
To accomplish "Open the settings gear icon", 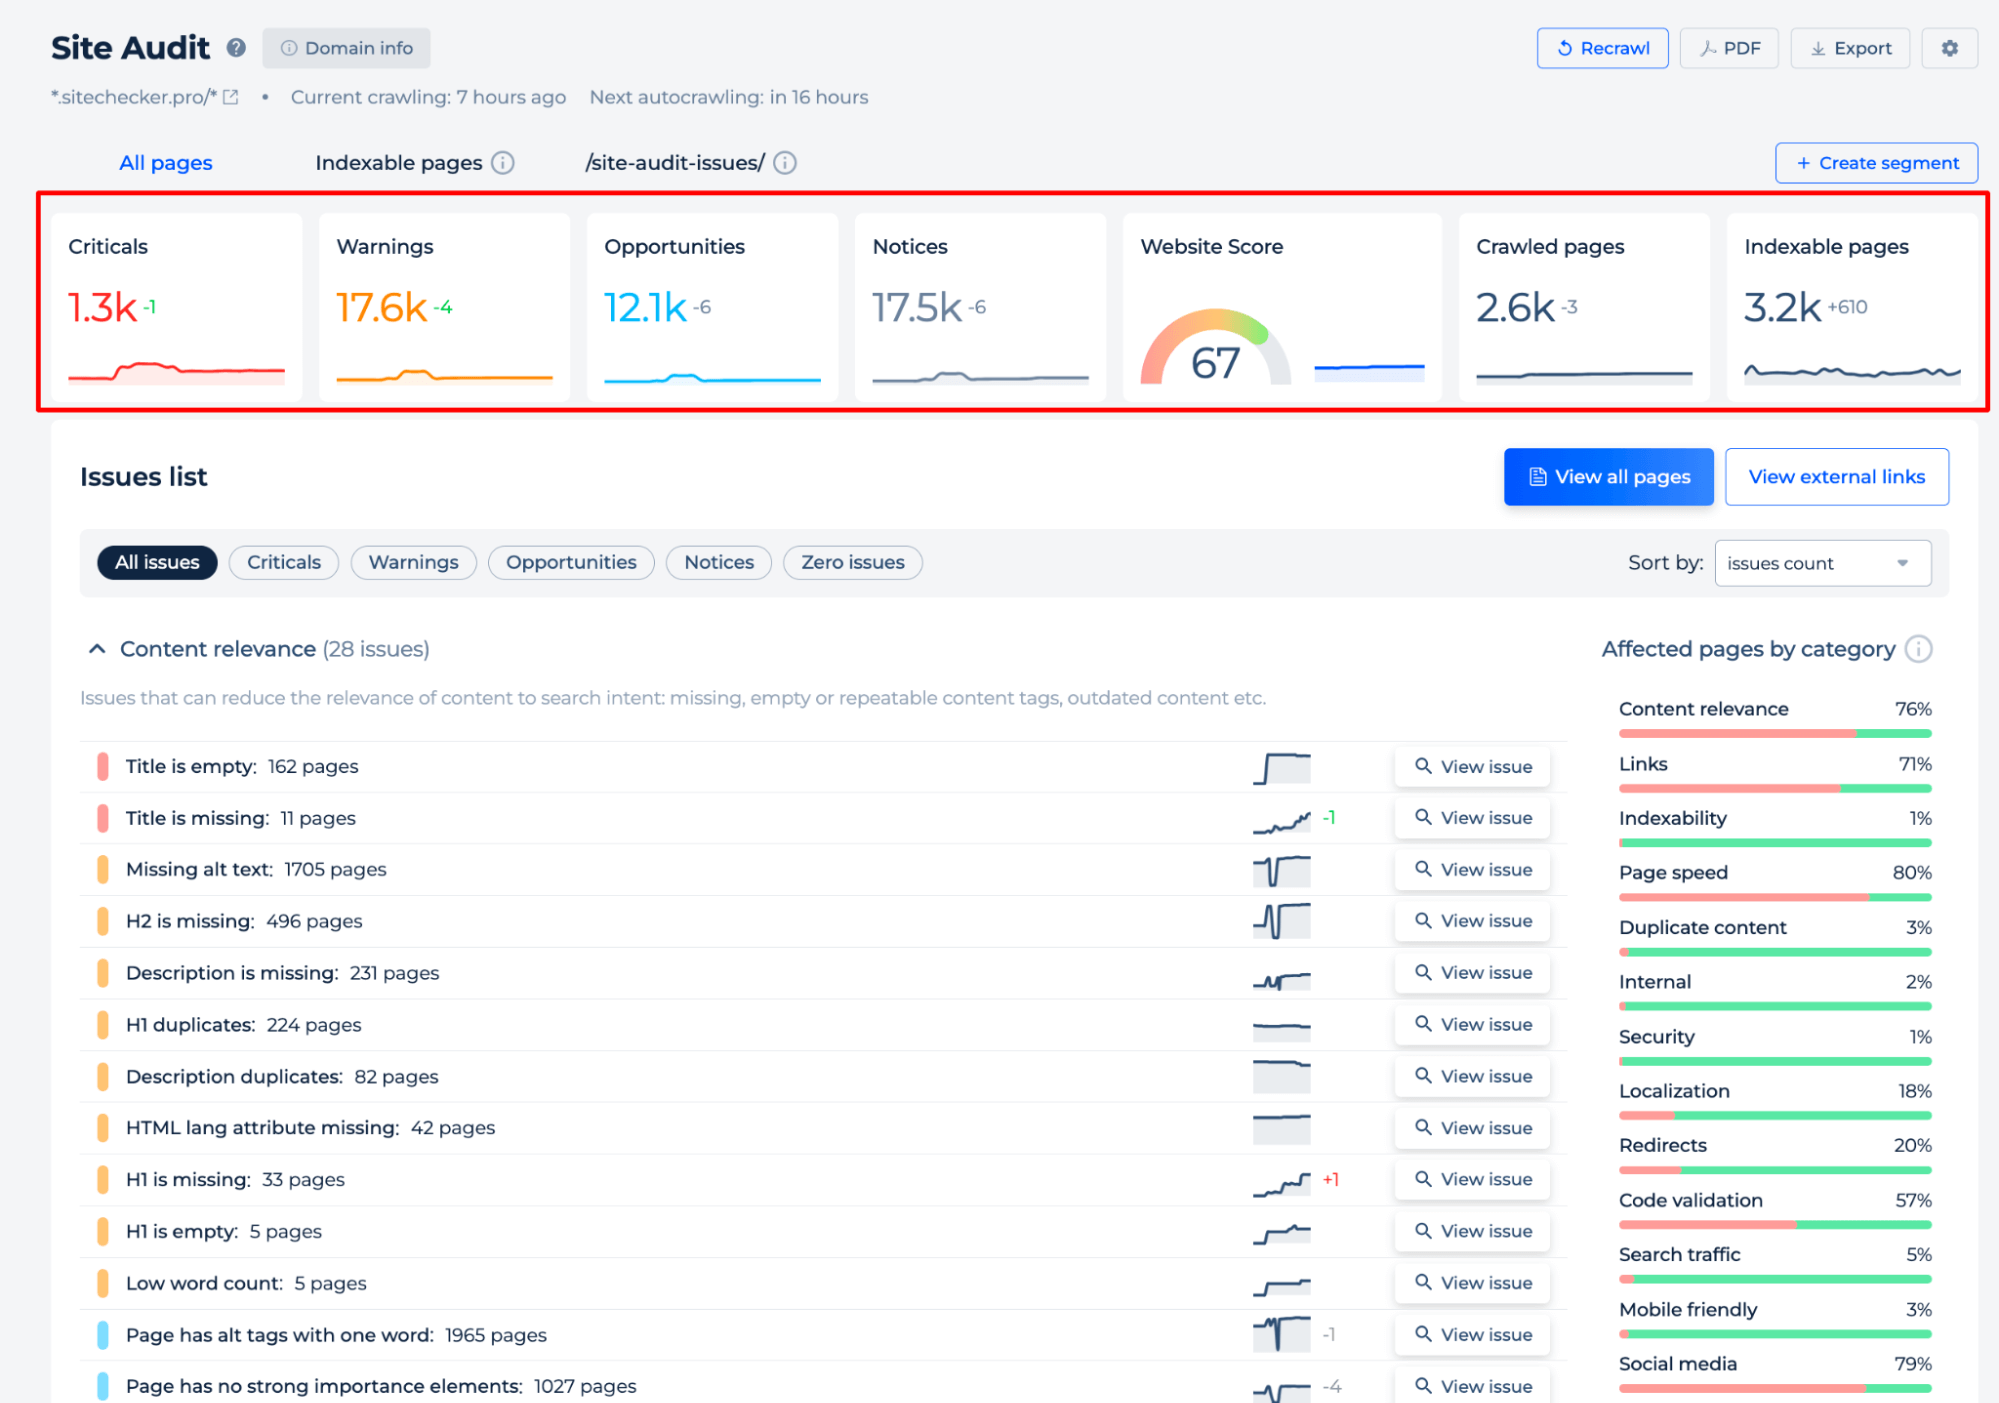I will coord(1949,48).
